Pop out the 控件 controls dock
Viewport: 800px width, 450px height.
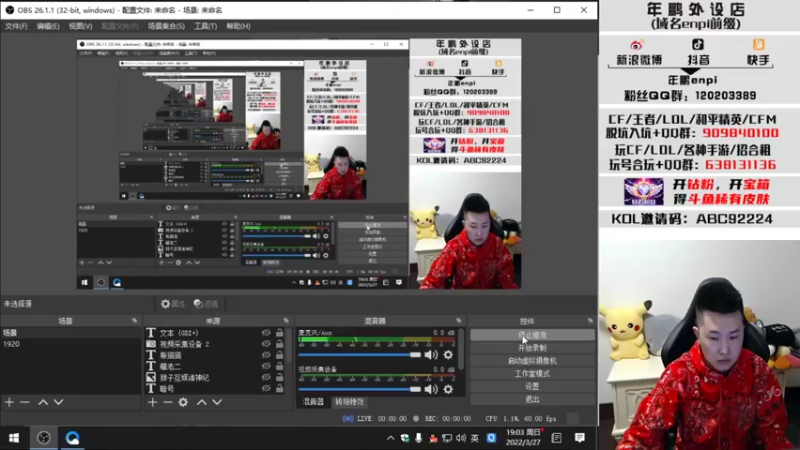click(590, 320)
